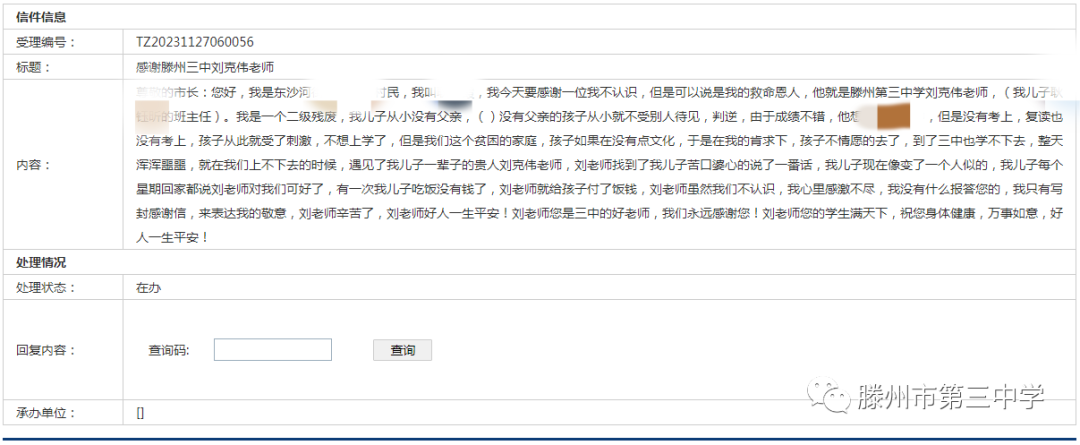Click the 处理状态 label
Screen dimensions: 1080x445
point(45,288)
